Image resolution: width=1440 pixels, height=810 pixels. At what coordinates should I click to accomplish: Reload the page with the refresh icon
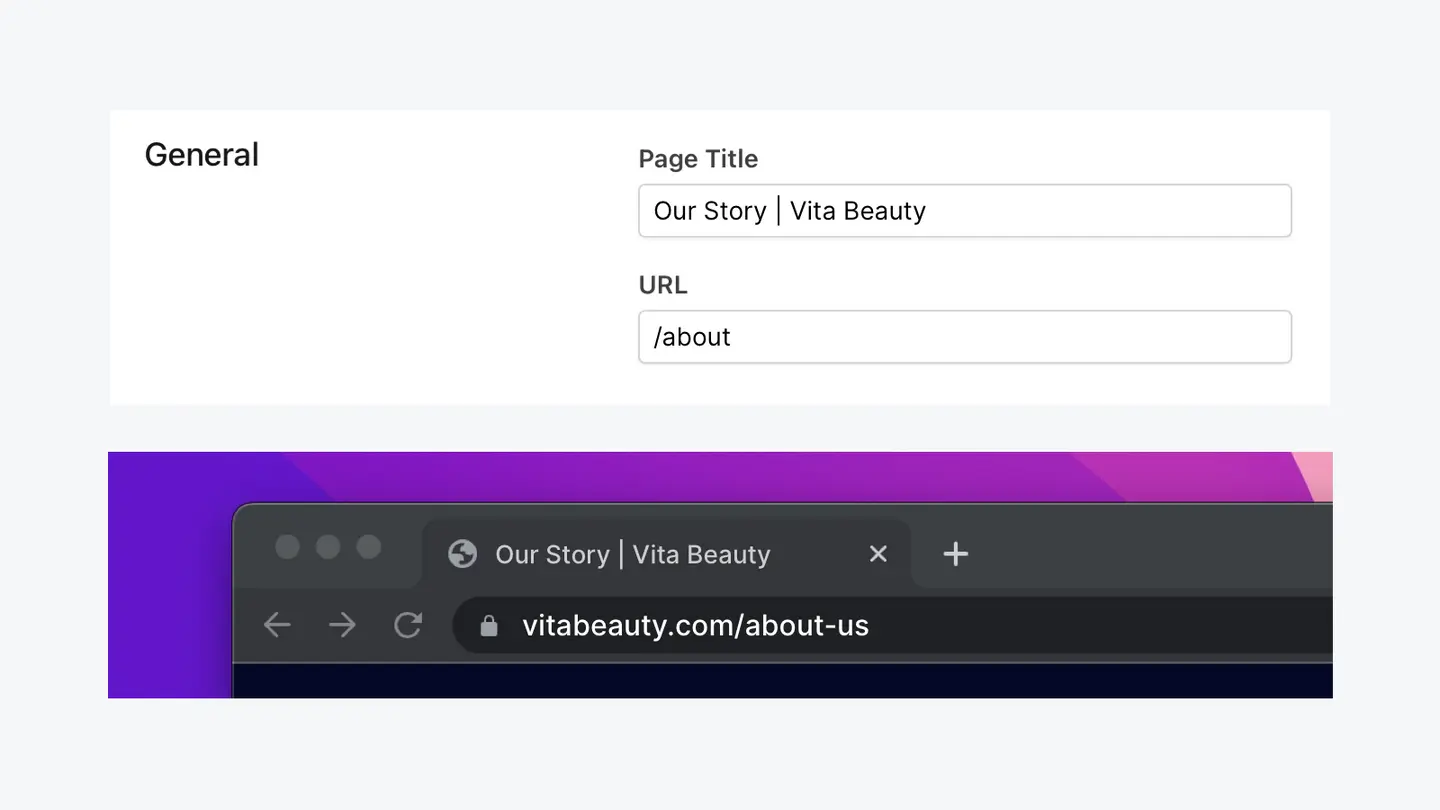tap(408, 626)
